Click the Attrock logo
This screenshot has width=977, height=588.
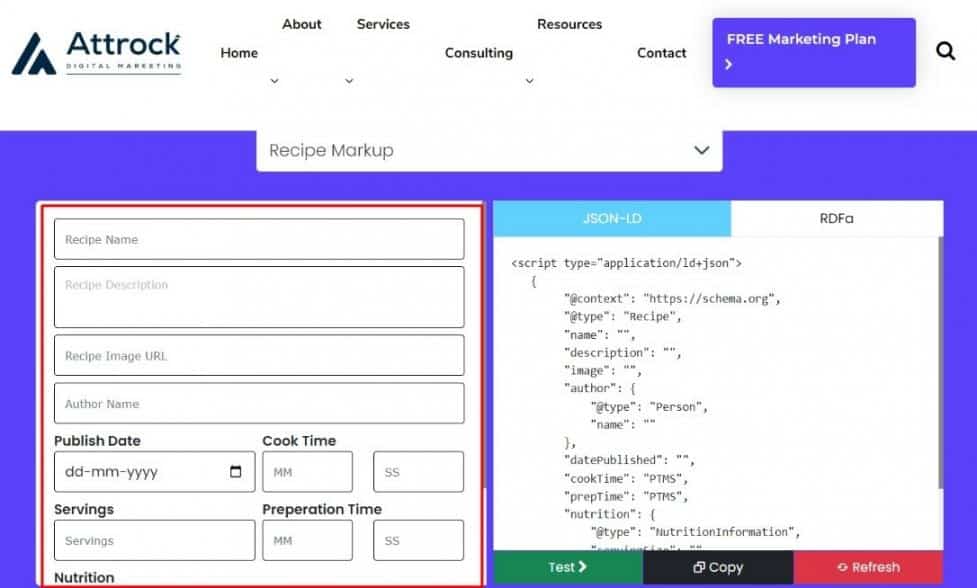pyautogui.click(x=97, y=53)
